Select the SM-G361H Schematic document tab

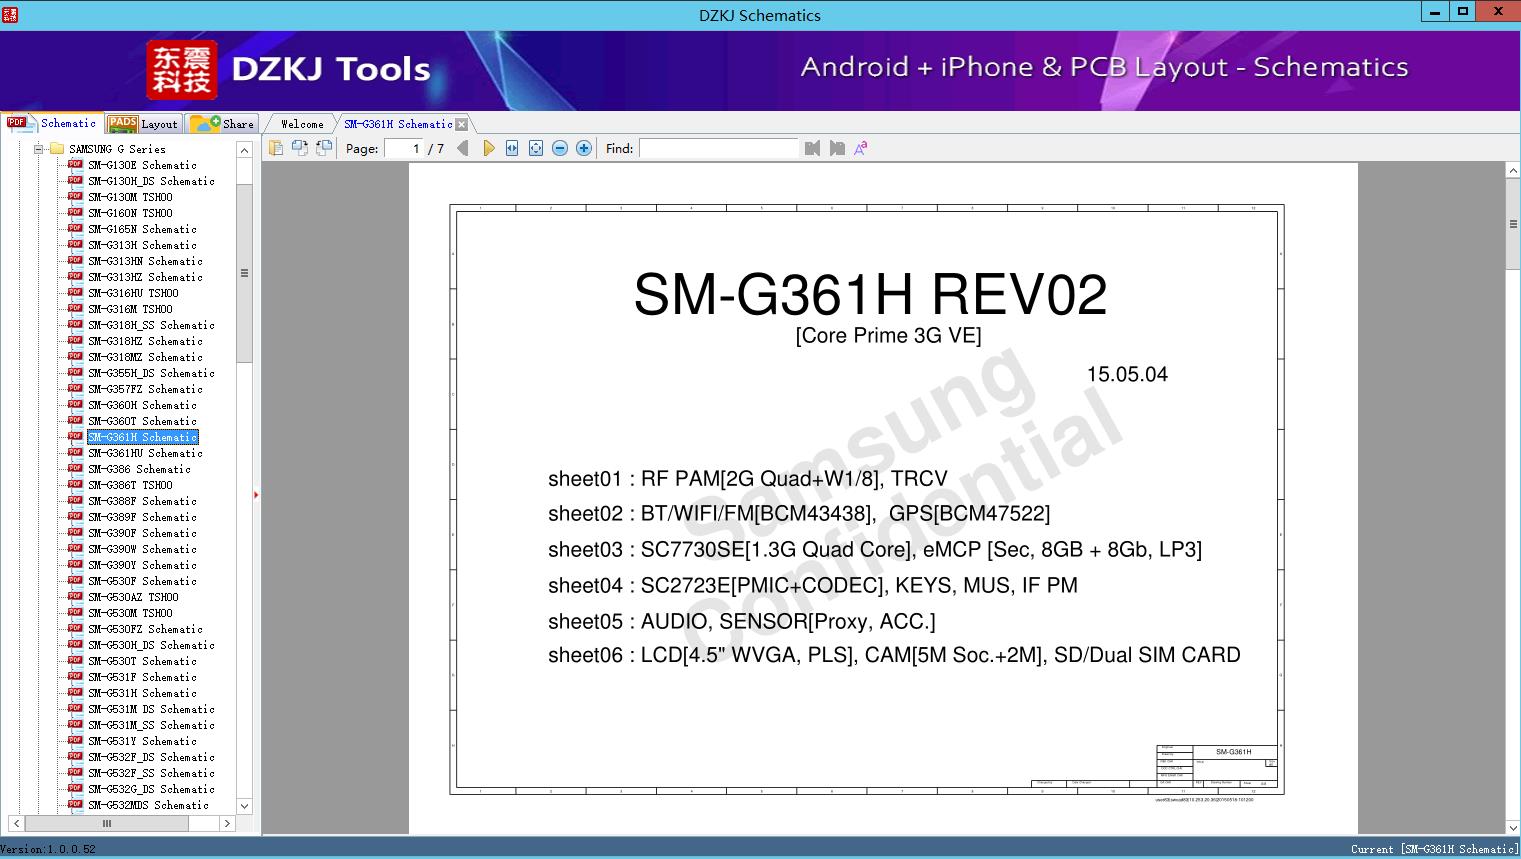pyautogui.click(x=398, y=124)
